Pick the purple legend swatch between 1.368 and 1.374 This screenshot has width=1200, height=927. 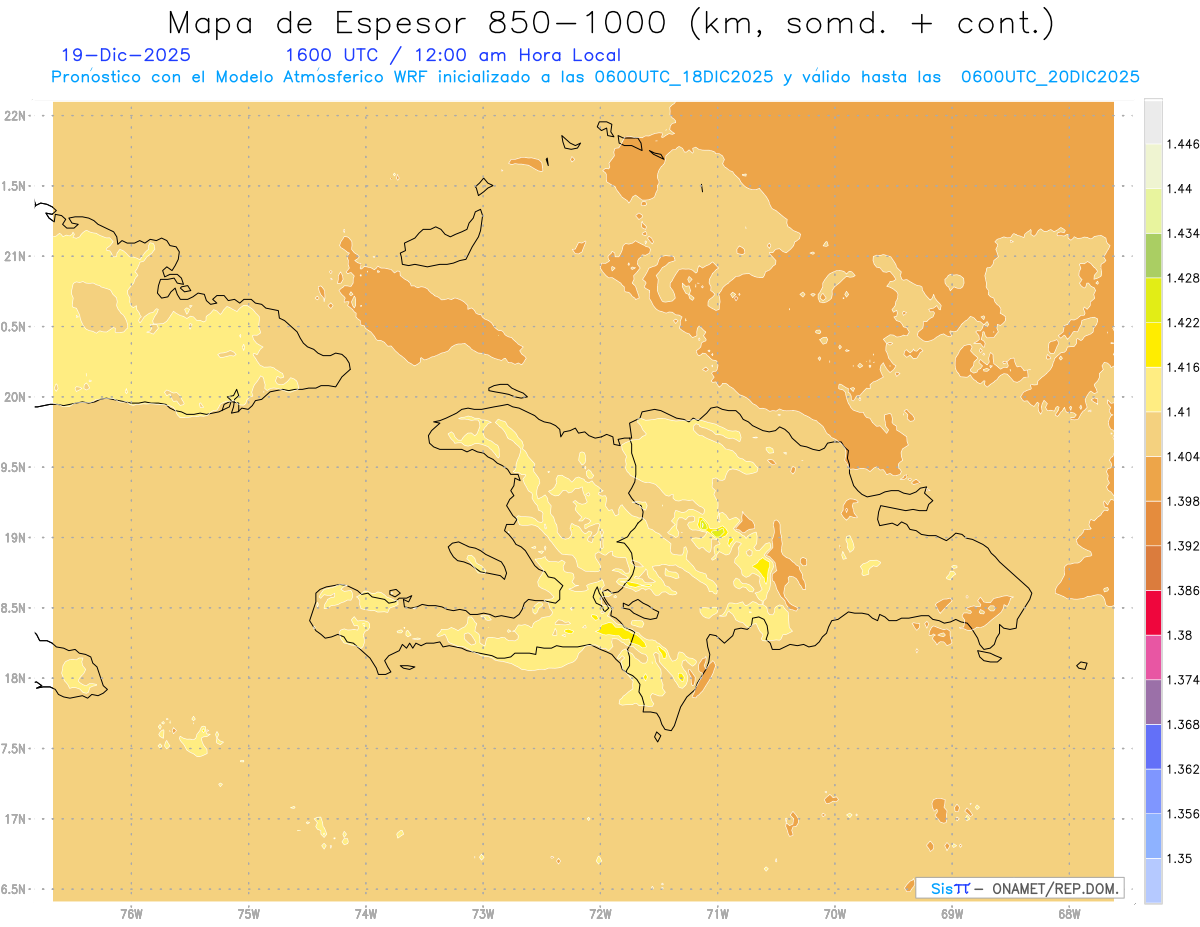tap(1153, 702)
